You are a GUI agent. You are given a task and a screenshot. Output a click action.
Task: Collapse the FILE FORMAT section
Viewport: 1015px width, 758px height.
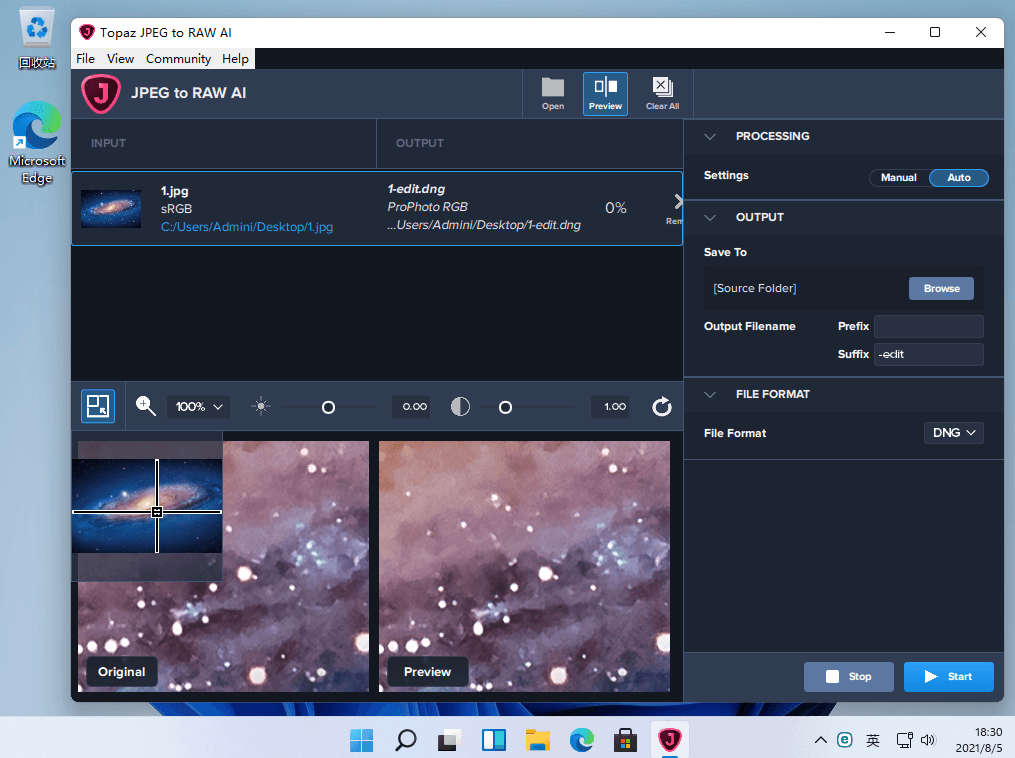pos(710,394)
